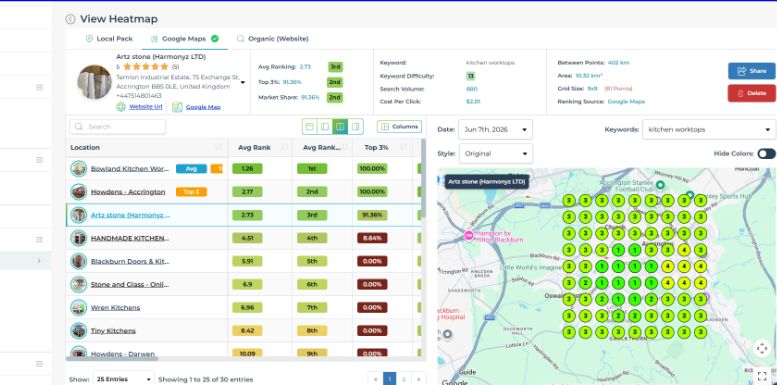Screen dimensions: 777x385
Task: Click the orange Top 3 badge on Howdens row
Action: 191,192
